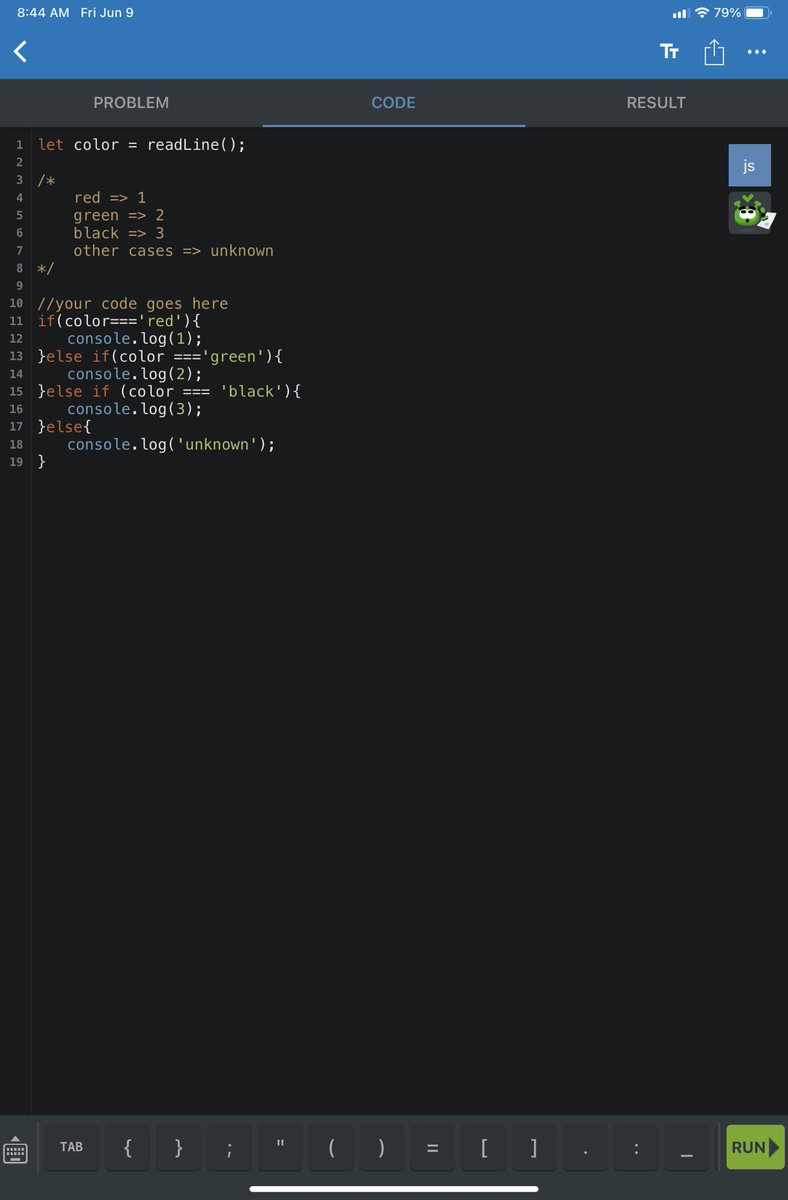
Task: Tap the }else{ line
Action: pyautogui.click(x=65, y=427)
